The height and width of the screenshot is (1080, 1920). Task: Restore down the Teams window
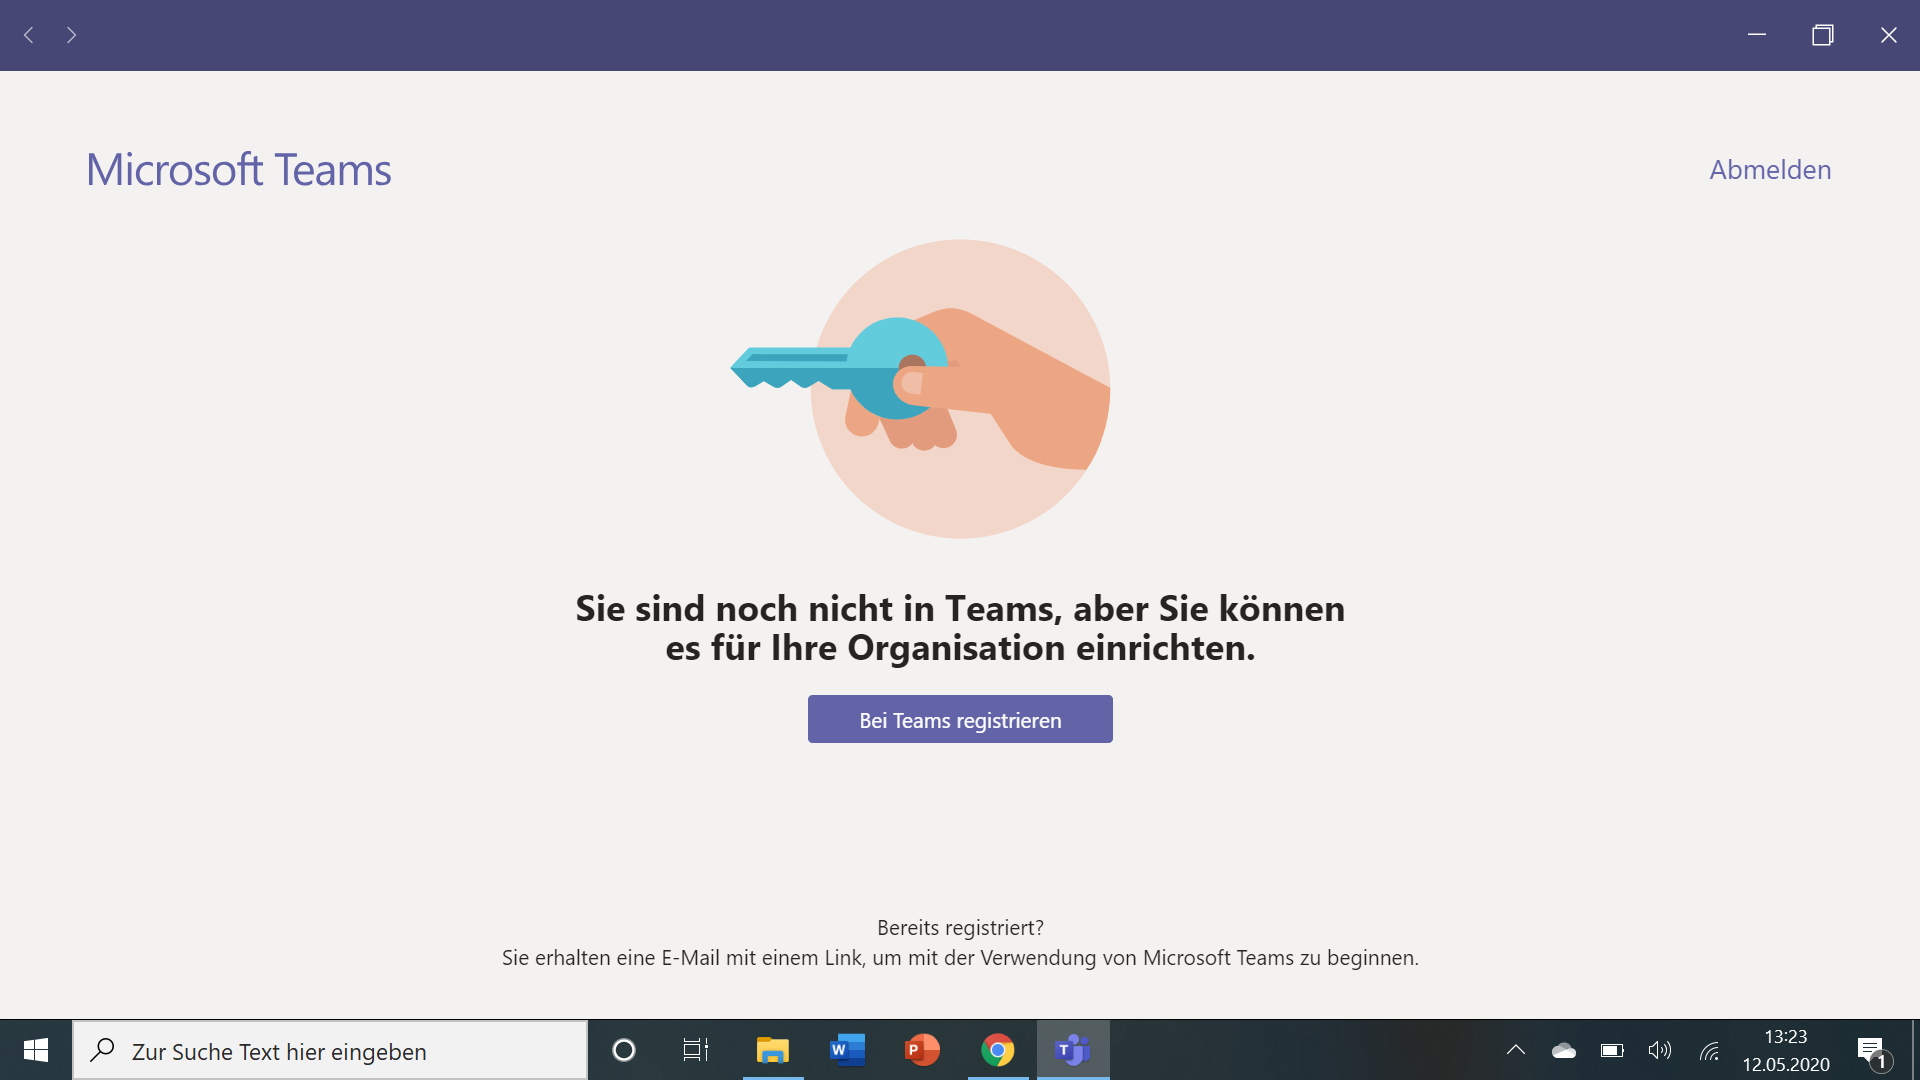1823,35
